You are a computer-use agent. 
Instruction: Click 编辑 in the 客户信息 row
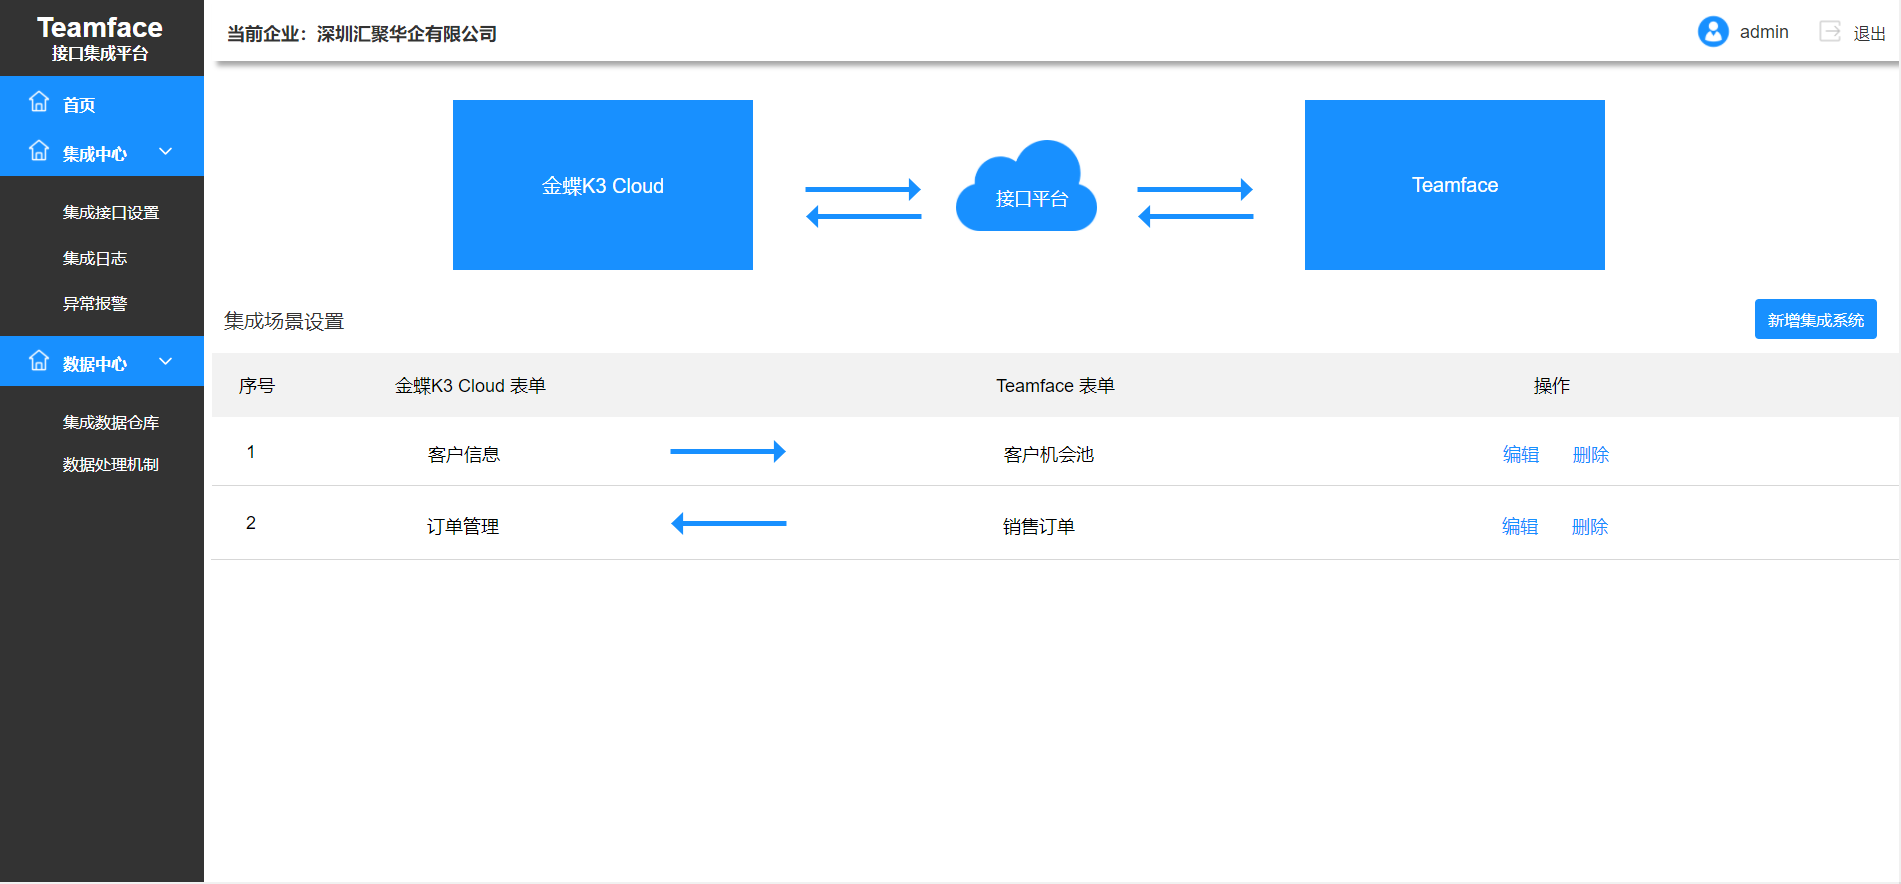tap(1521, 455)
